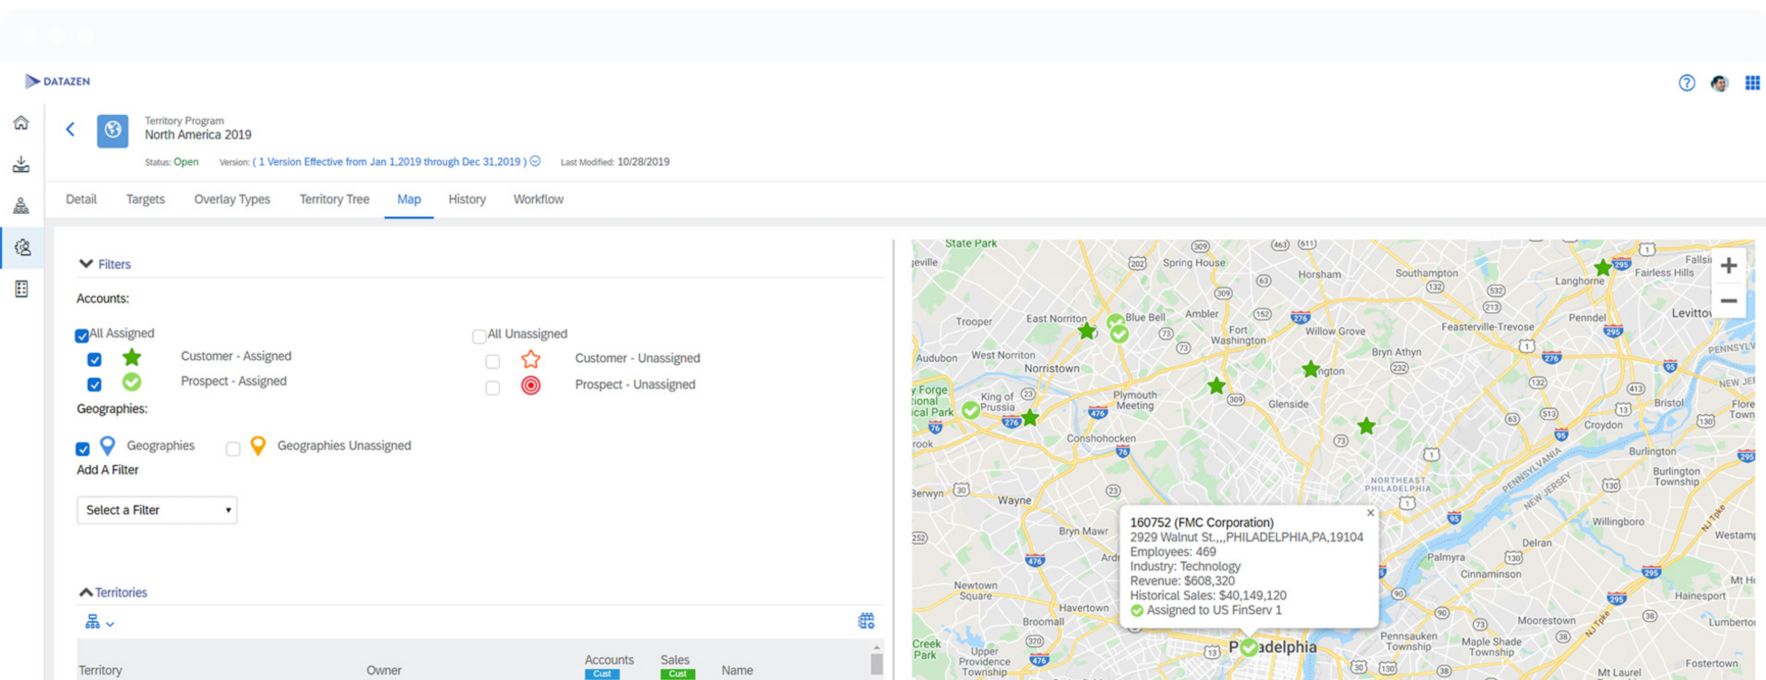Screen dimensions: 1766x680
Task: Check the Geographies Unassigned checkbox
Action: click(233, 449)
